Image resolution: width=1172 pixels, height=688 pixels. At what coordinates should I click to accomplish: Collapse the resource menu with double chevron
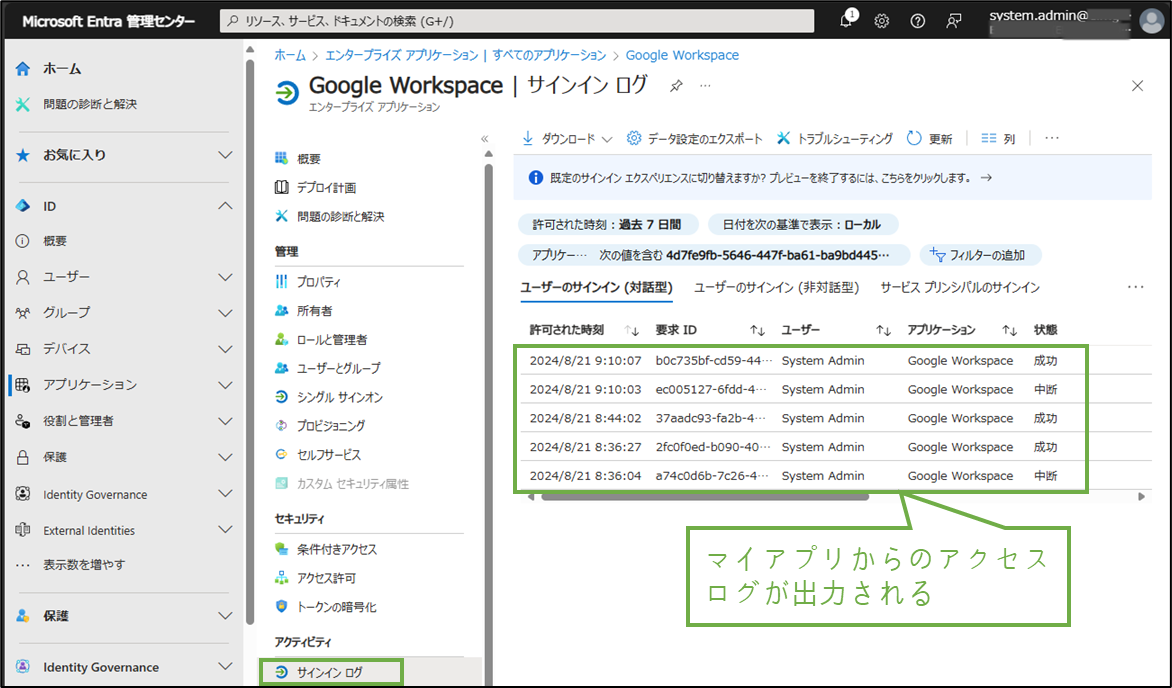pyautogui.click(x=484, y=139)
